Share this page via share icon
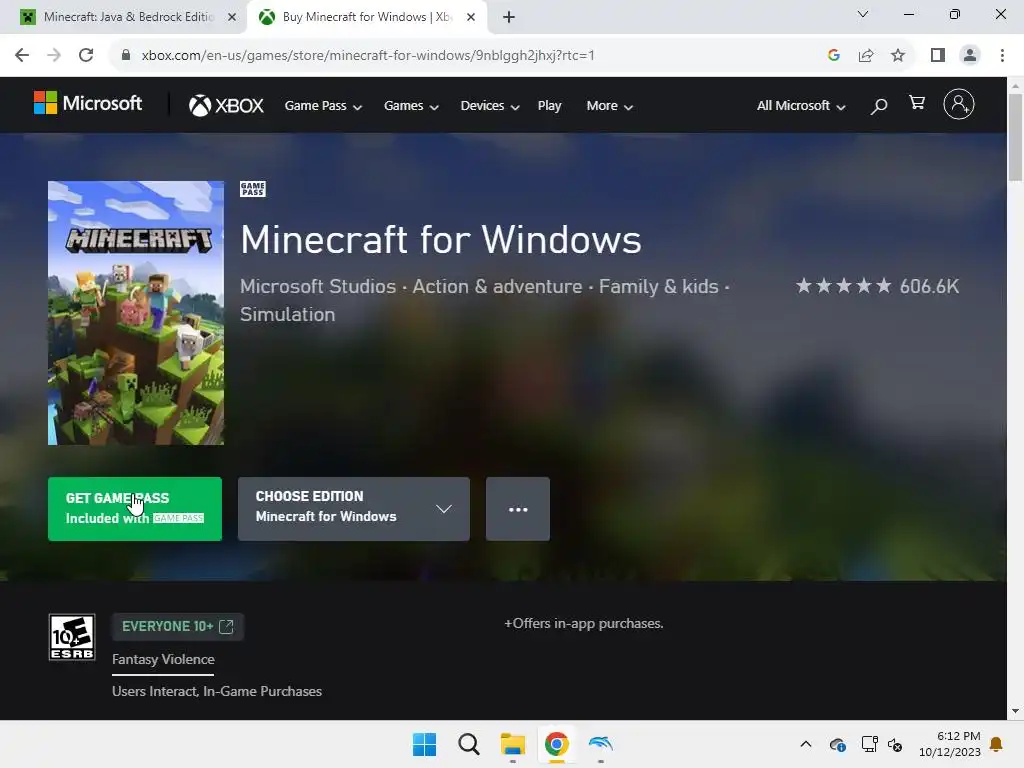Image resolution: width=1024 pixels, height=768 pixels. (866, 55)
